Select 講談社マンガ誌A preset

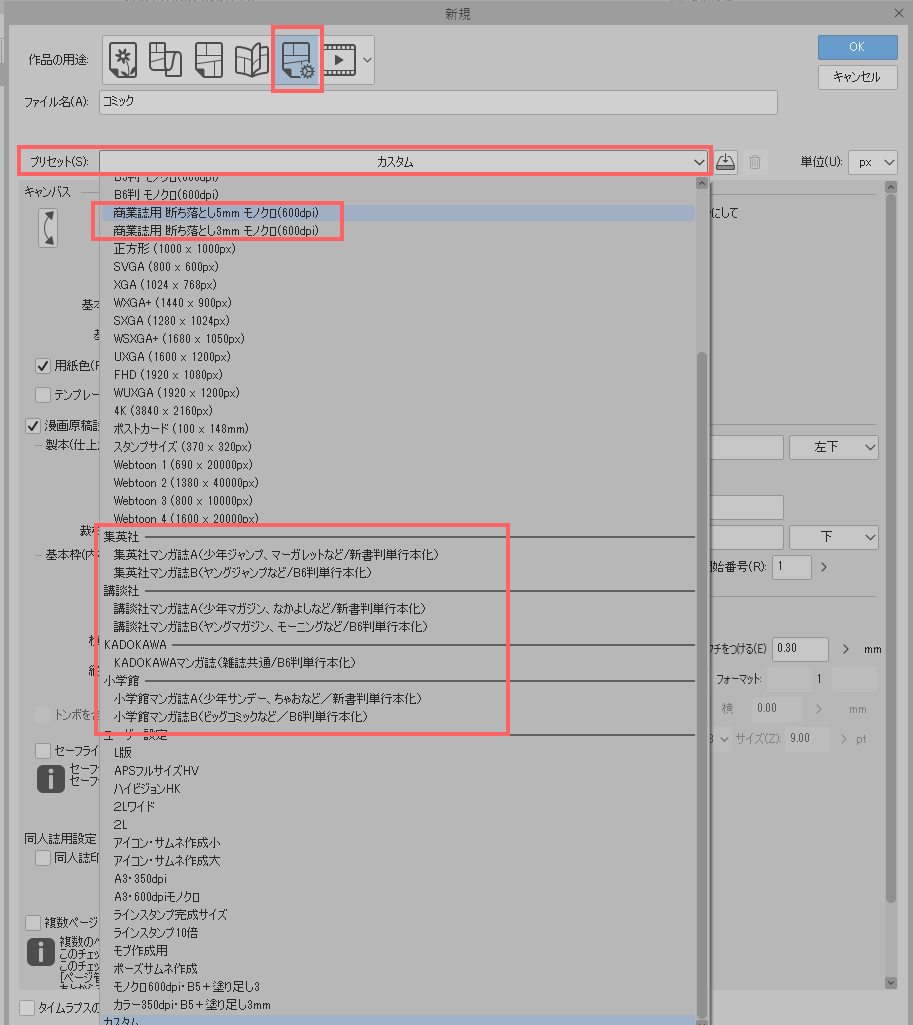click(397, 609)
